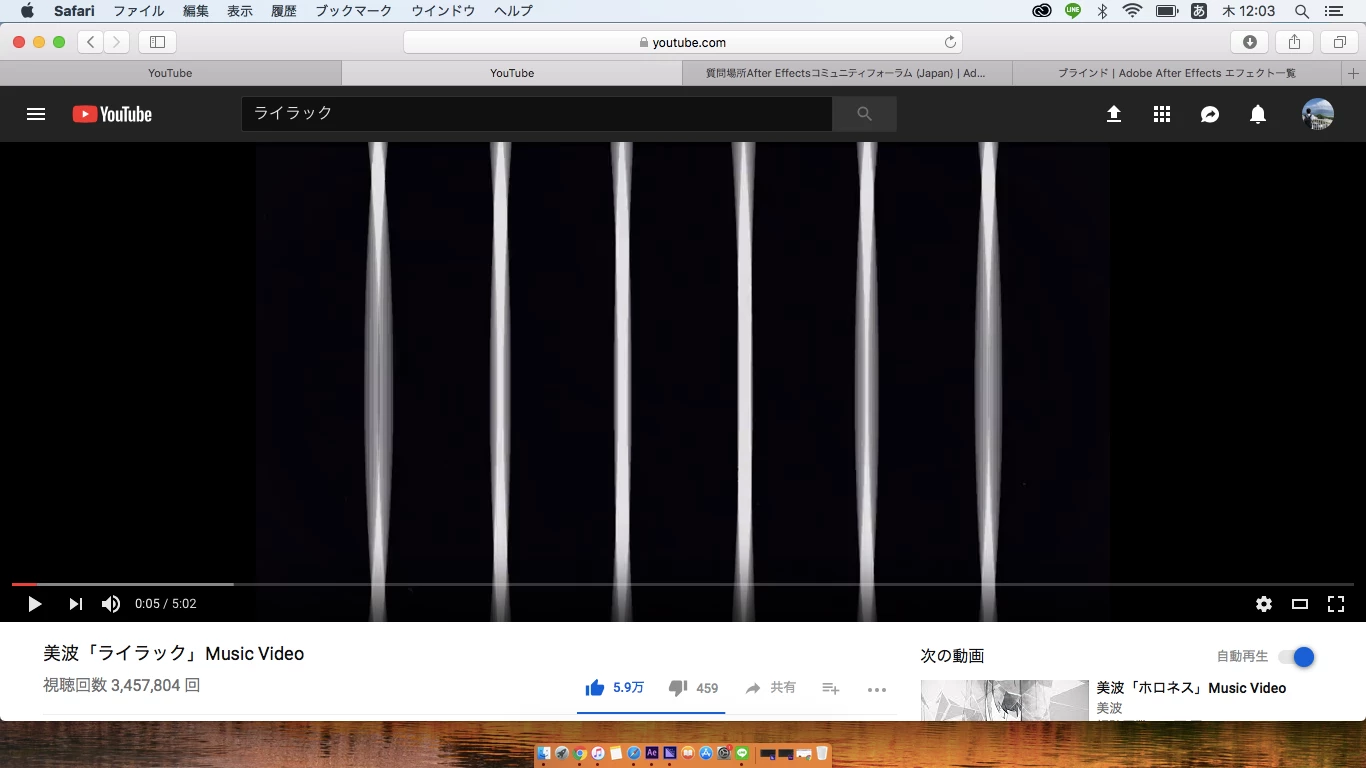Open the ブックマーク menu

tap(354, 11)
